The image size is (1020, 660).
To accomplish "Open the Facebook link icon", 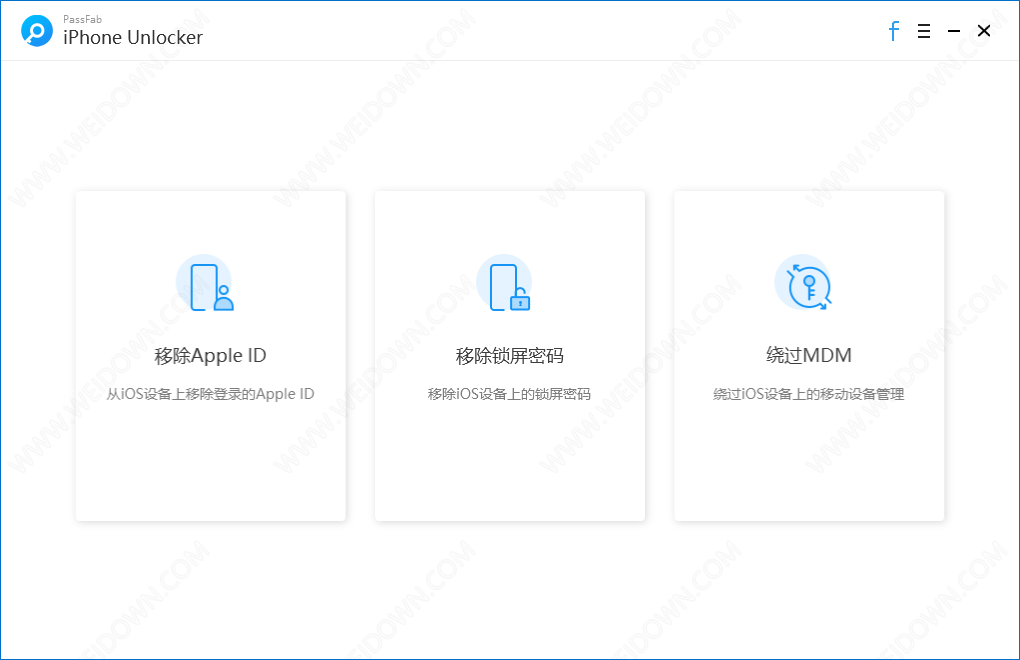I will [894, 31].
